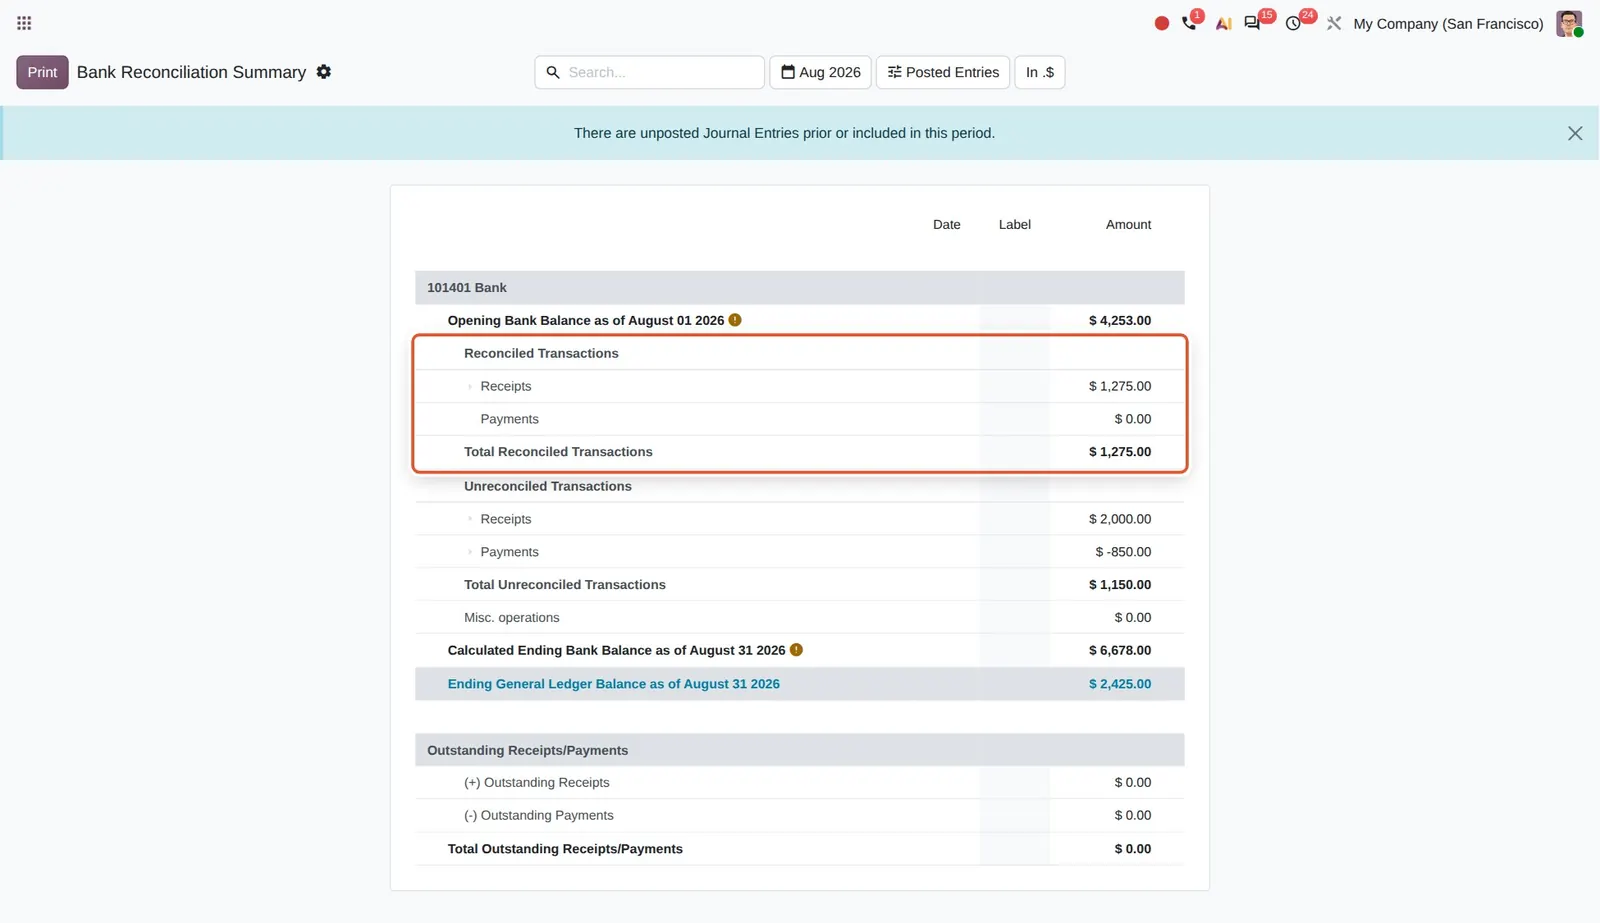1600x923 pixels.
Task: Click the Unreconciled Transactions heading
Action: point(547,486)
